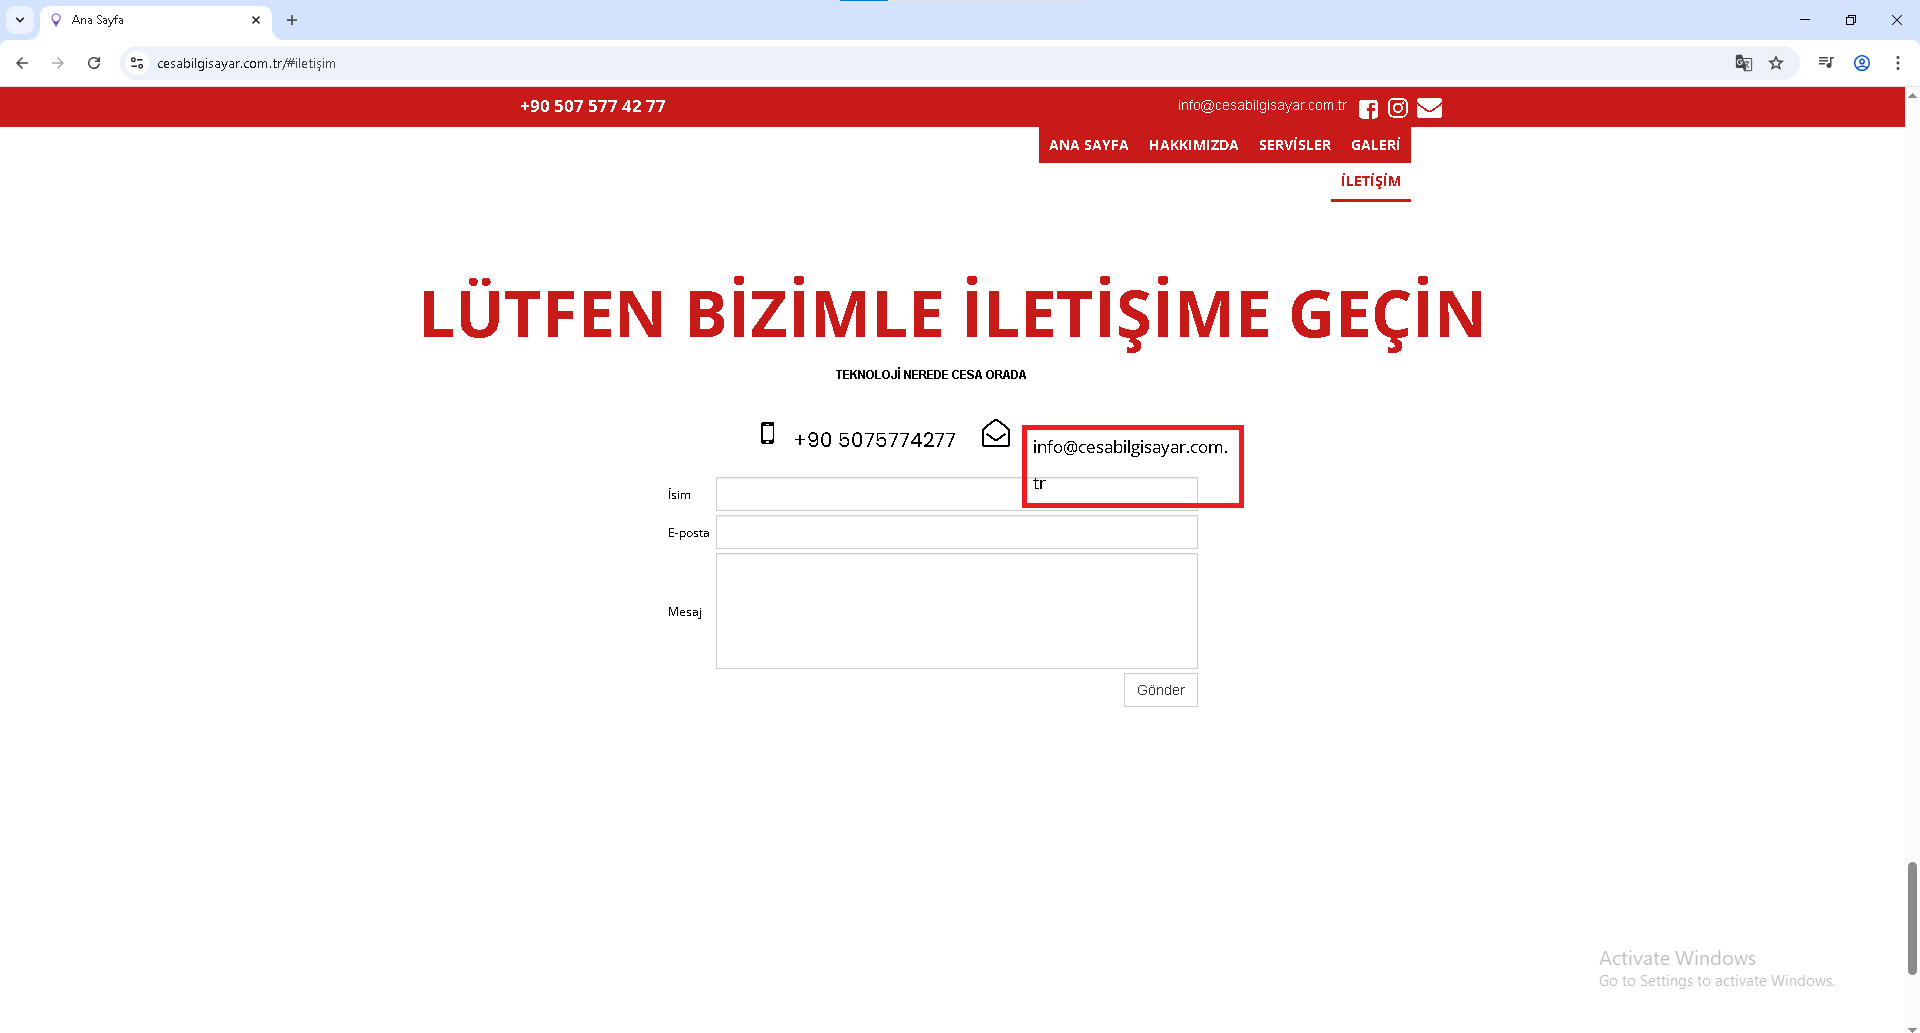The width and height of the screenshot is (1920, 1033).
Task: Open the Chrome three-dot menu
Action: [1897, 63]
